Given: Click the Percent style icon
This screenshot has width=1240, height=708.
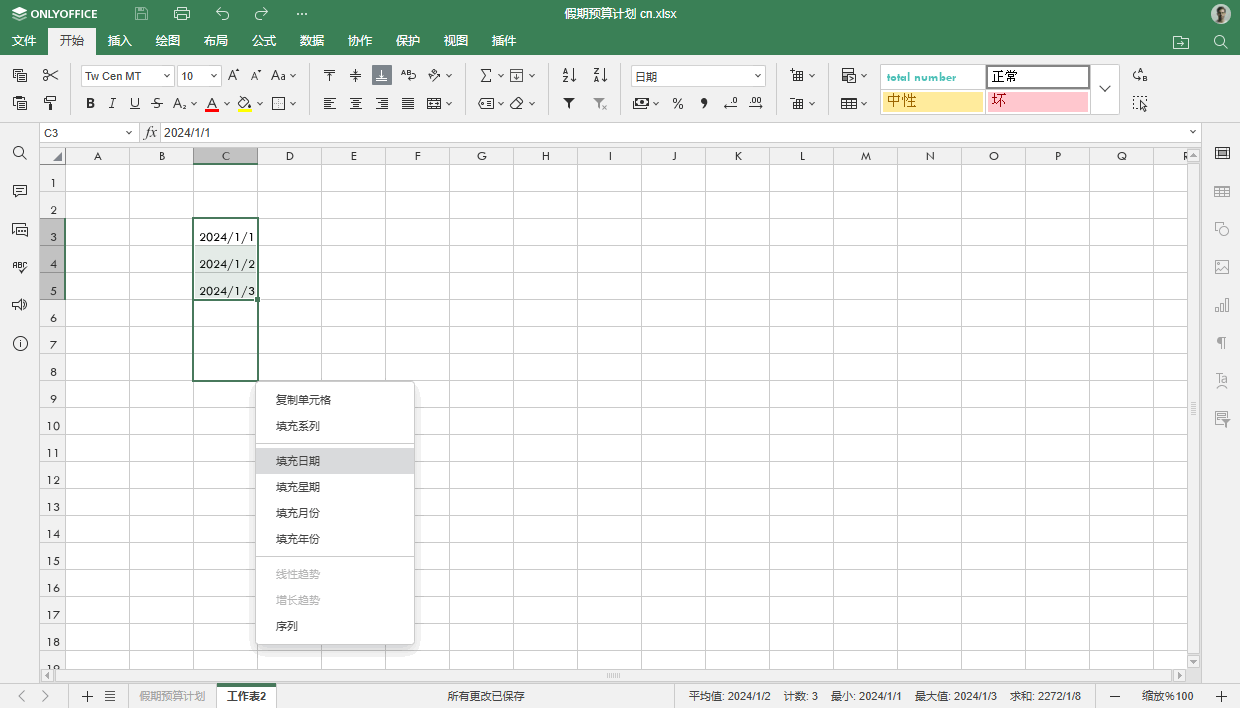Looking at the screenshot, I should coord(677,103).
